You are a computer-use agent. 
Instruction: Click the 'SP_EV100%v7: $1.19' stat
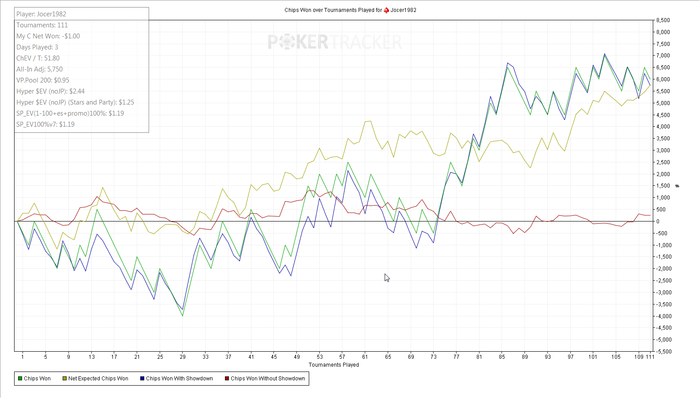45,124
